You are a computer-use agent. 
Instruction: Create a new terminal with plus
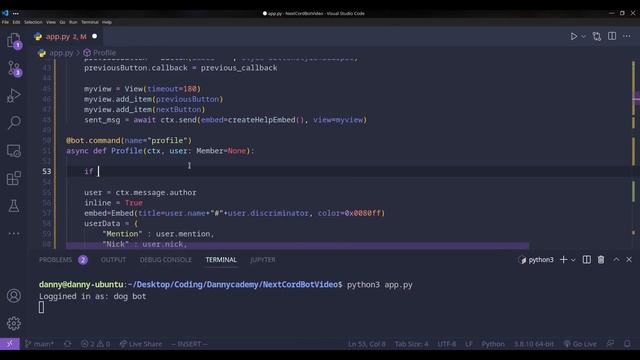tap(564, 260)
